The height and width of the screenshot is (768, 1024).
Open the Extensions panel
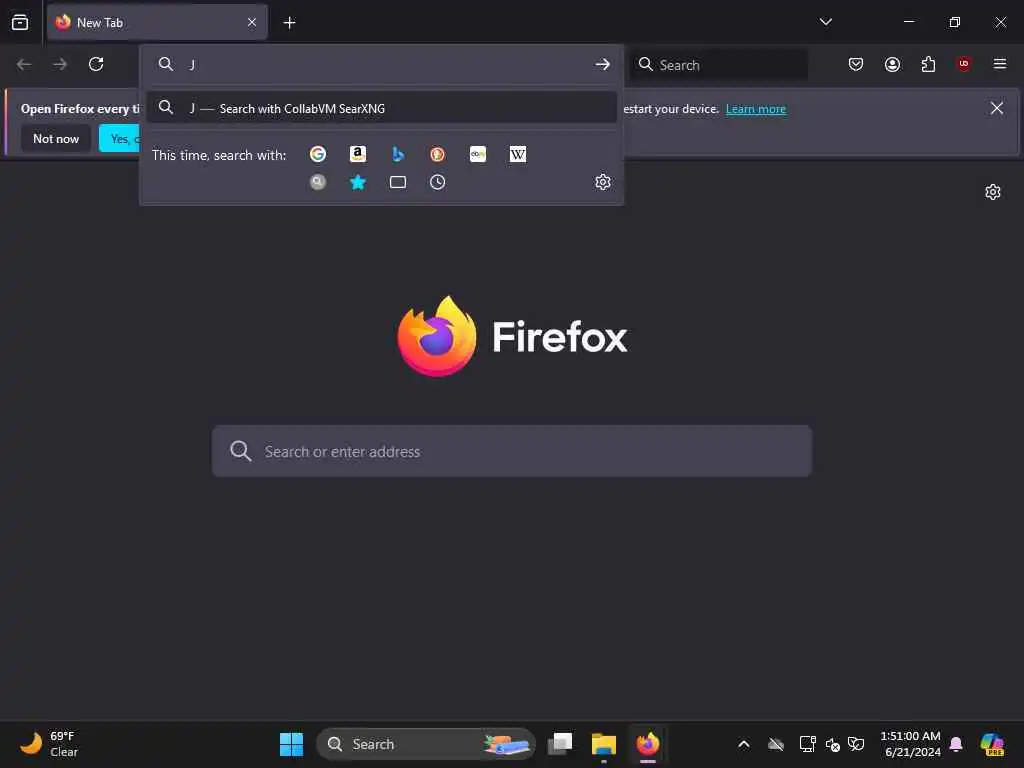(928, 64)
